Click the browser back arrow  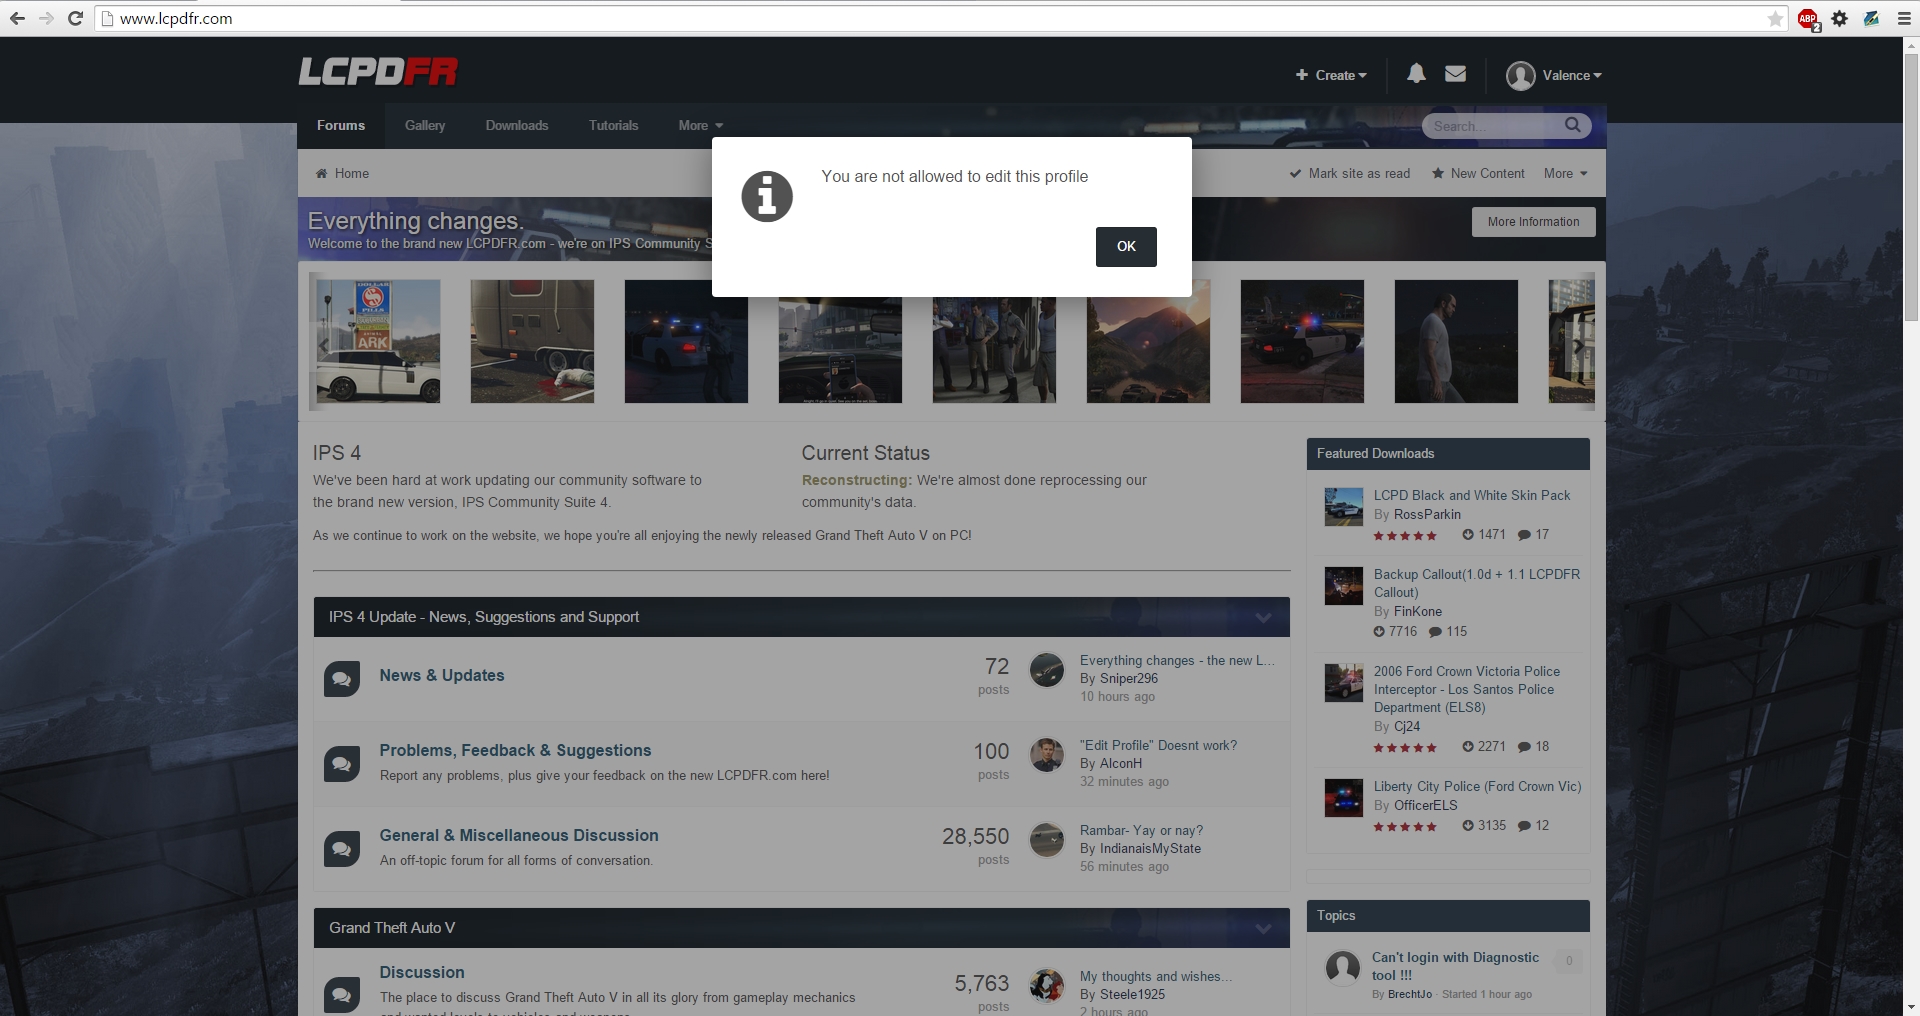pyautogui.click(x=18, y=18)
